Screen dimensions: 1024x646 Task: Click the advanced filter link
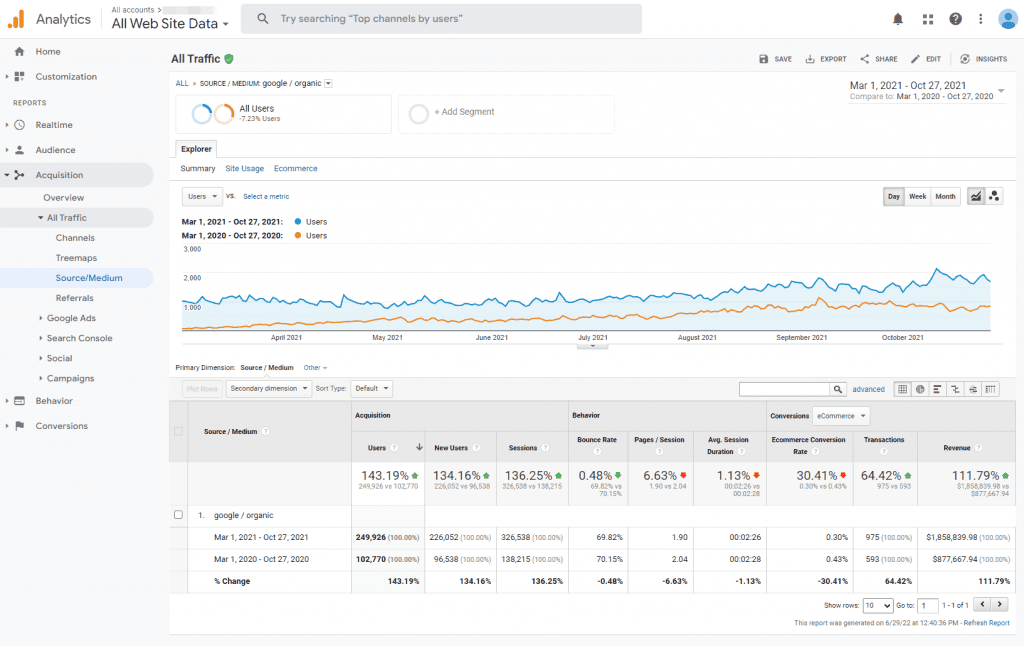868,388
